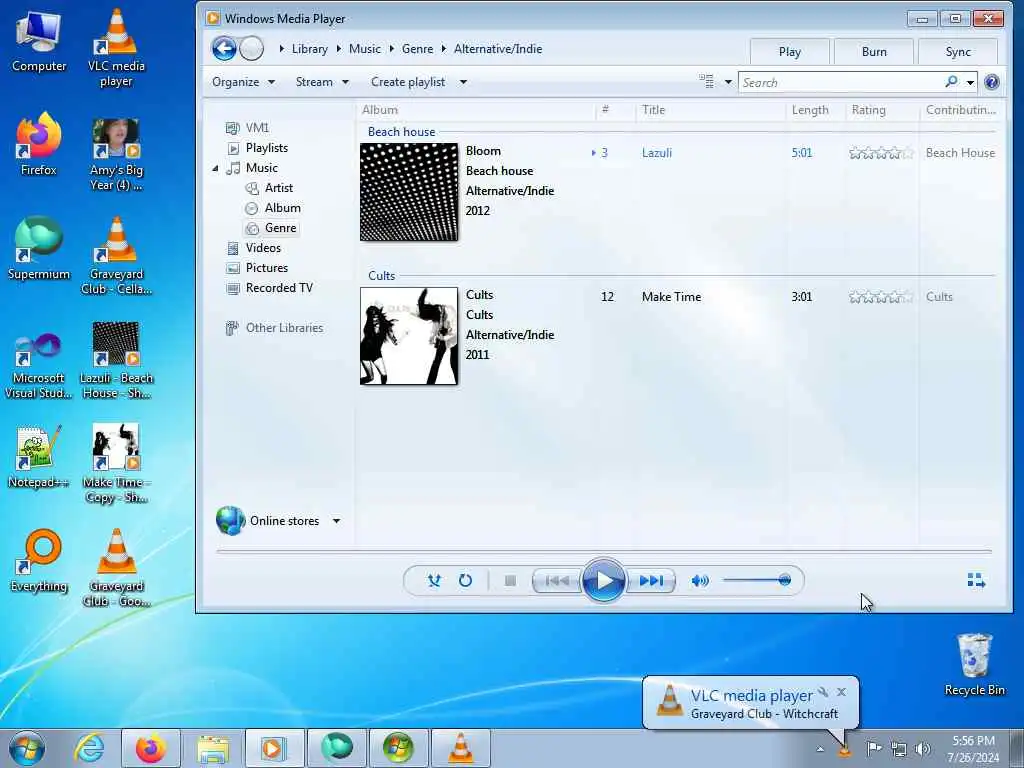Screen dimensions: 1024x768
Task: Select the Recycle Bin desktop icon
Action: pos(974,665)
